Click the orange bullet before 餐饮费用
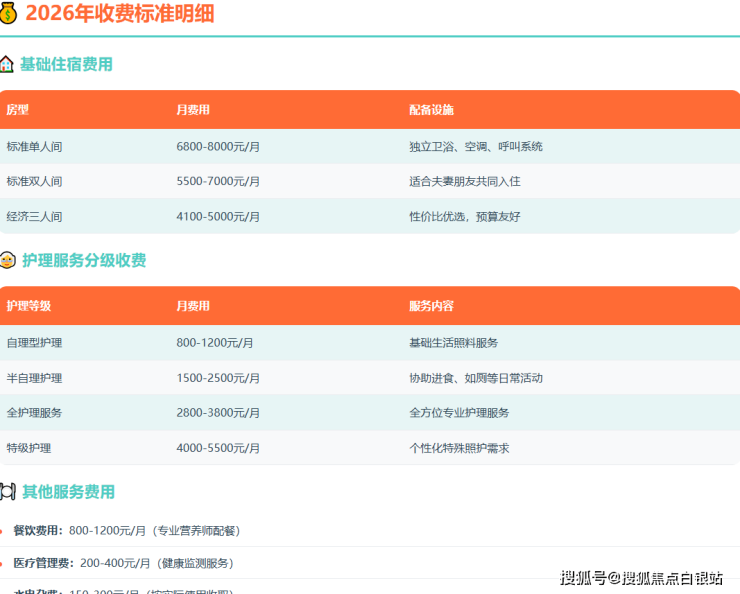Screen dimensions: 740x594 (x=3, y=531)
